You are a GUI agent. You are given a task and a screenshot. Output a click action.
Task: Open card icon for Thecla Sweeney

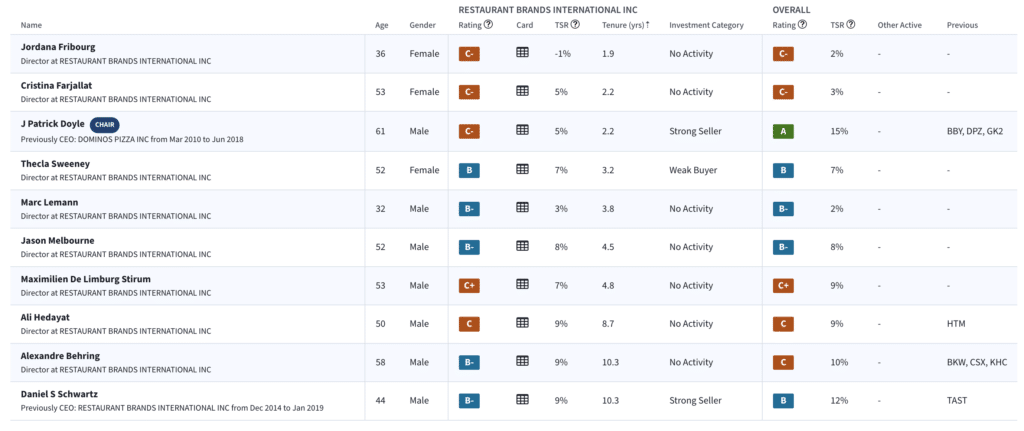(522, 169)
